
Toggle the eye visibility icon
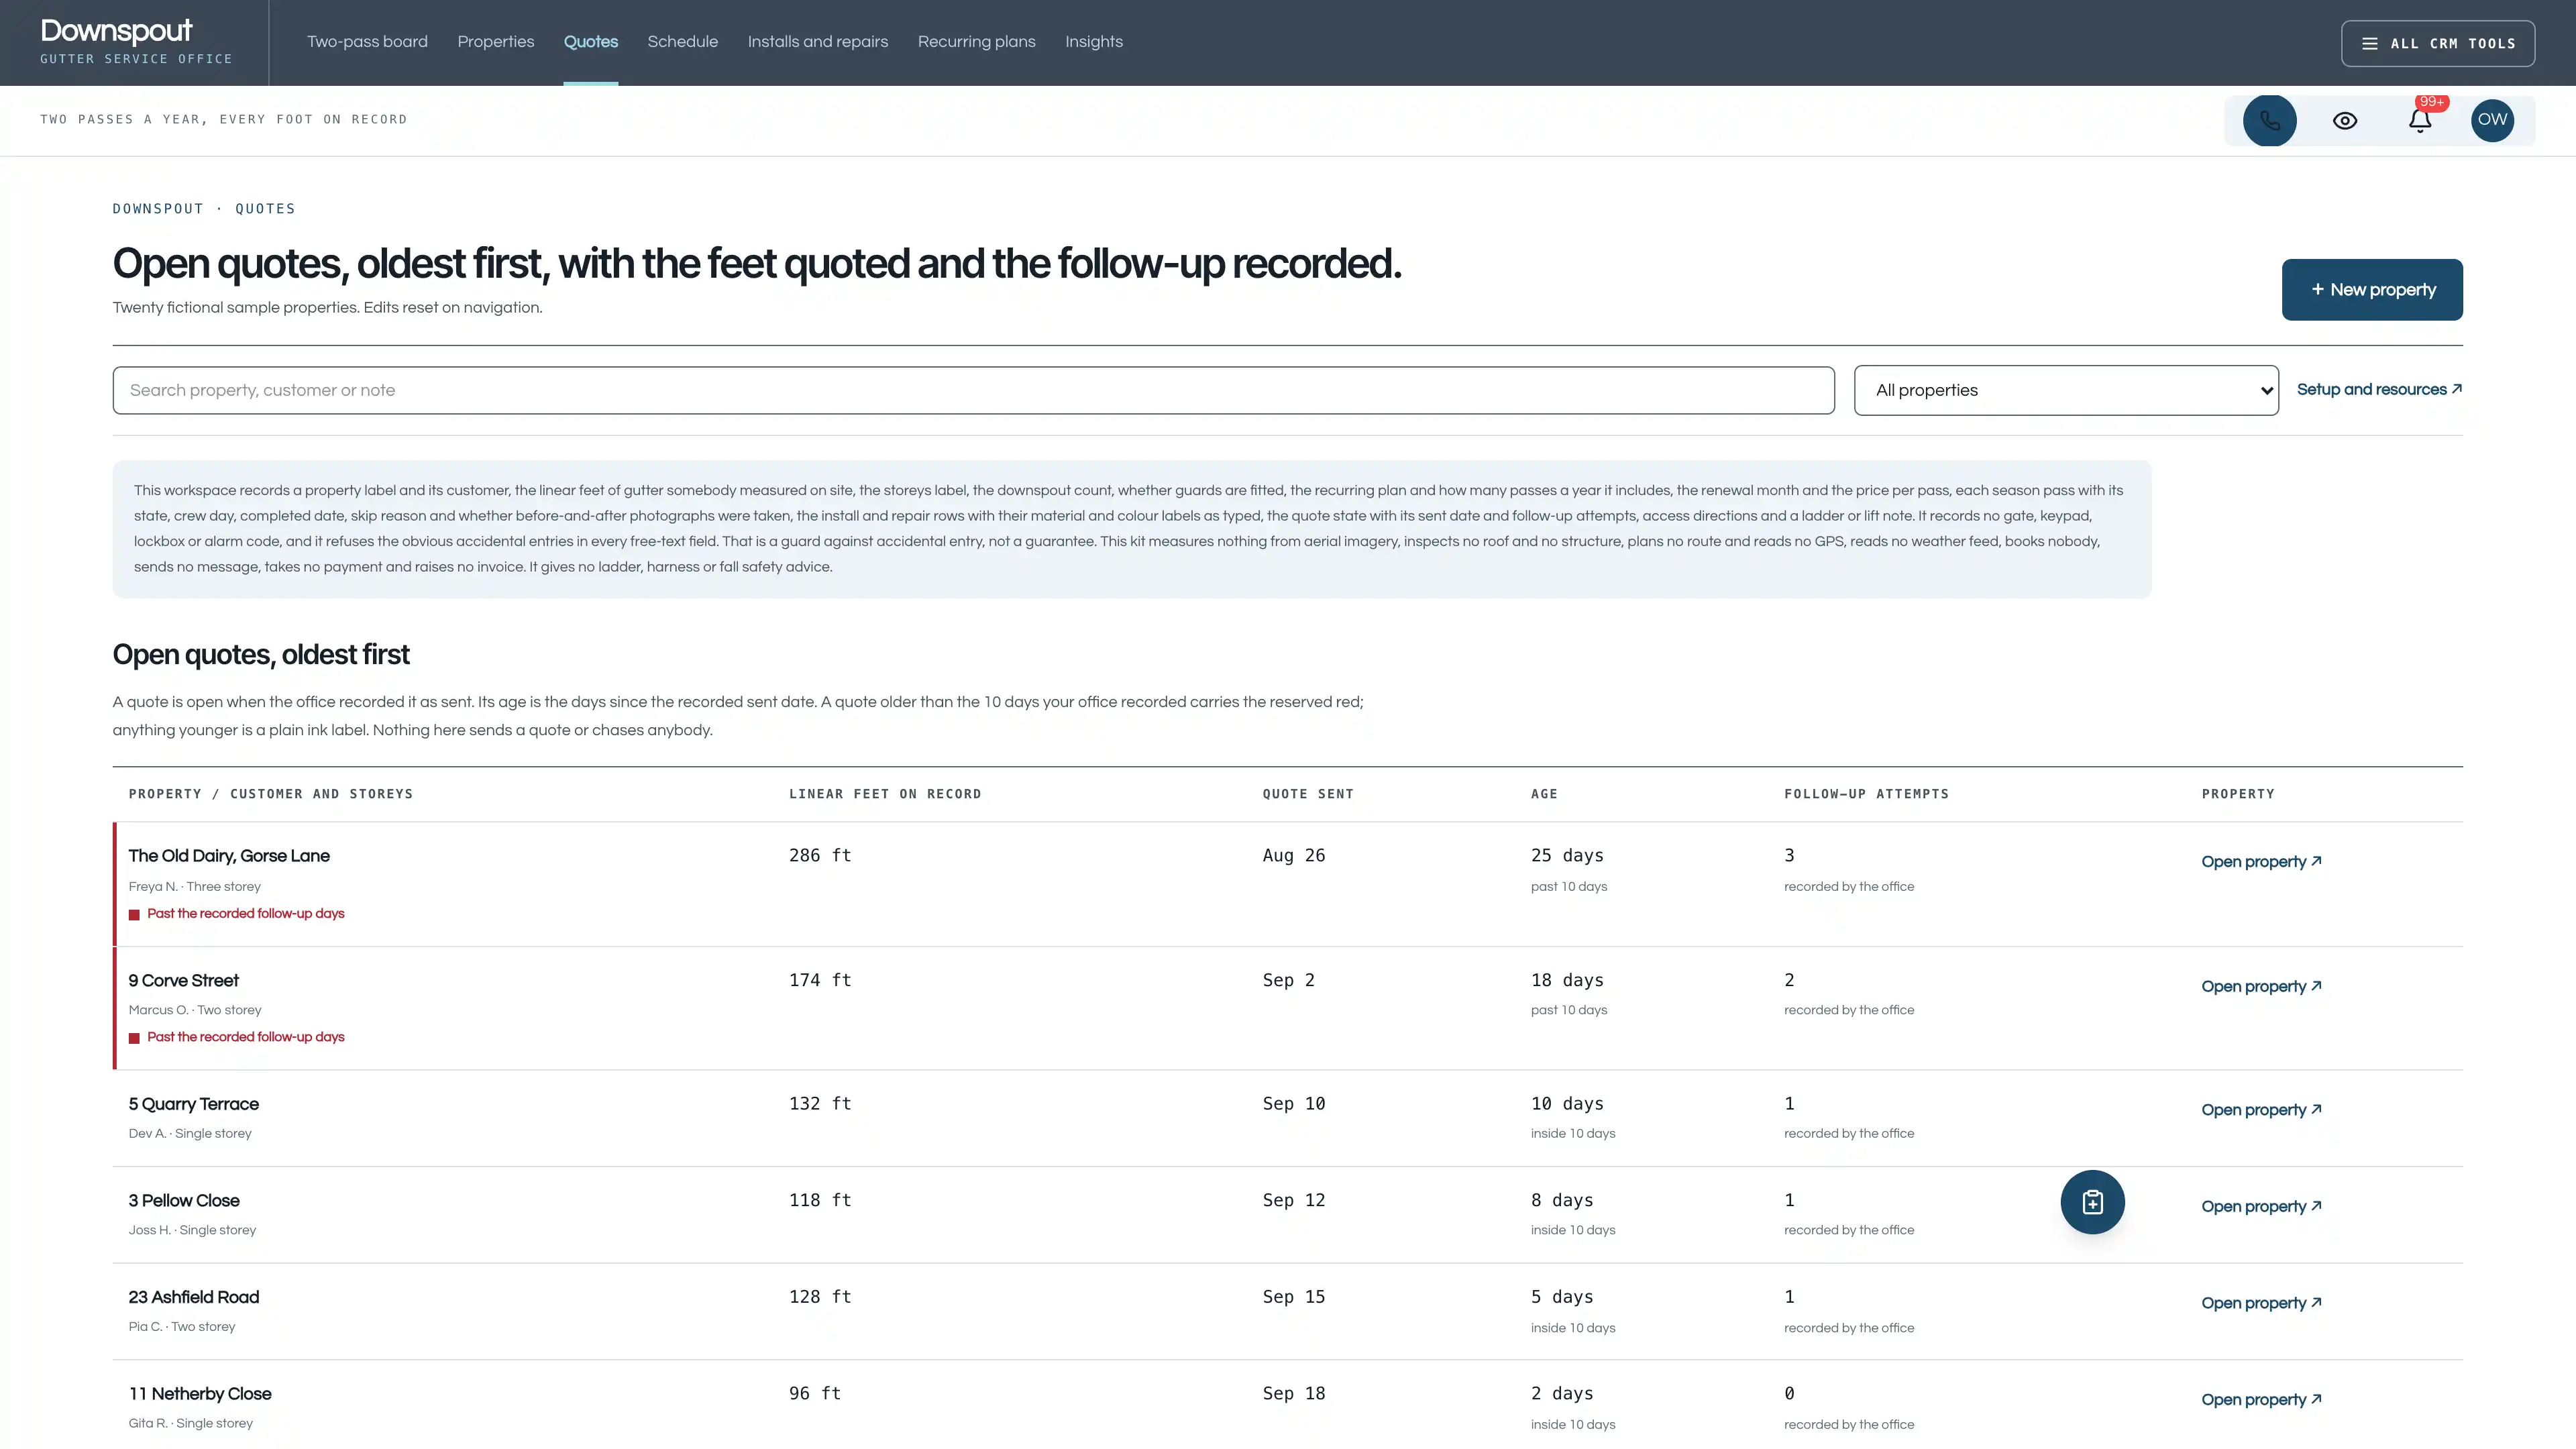[x=2345, y=121]
